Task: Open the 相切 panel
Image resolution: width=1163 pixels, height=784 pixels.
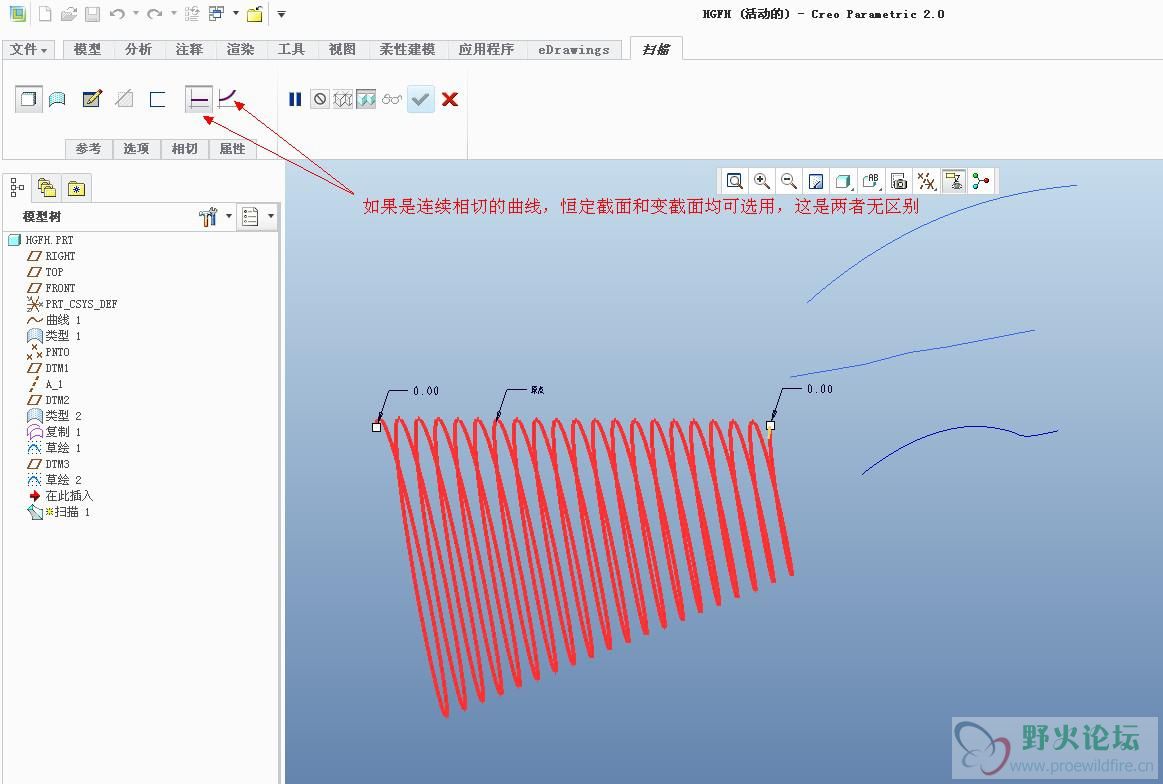Action: [x=184, y=148]
